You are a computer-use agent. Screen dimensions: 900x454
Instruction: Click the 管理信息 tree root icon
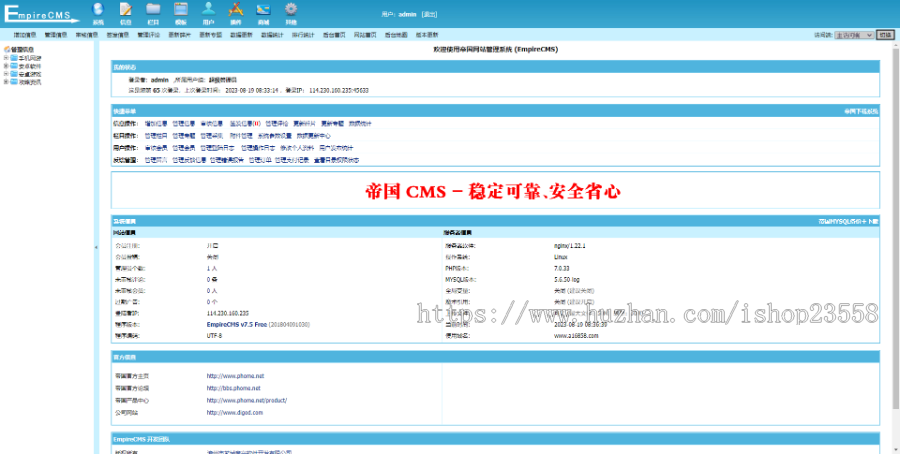[x=7, y=49]
